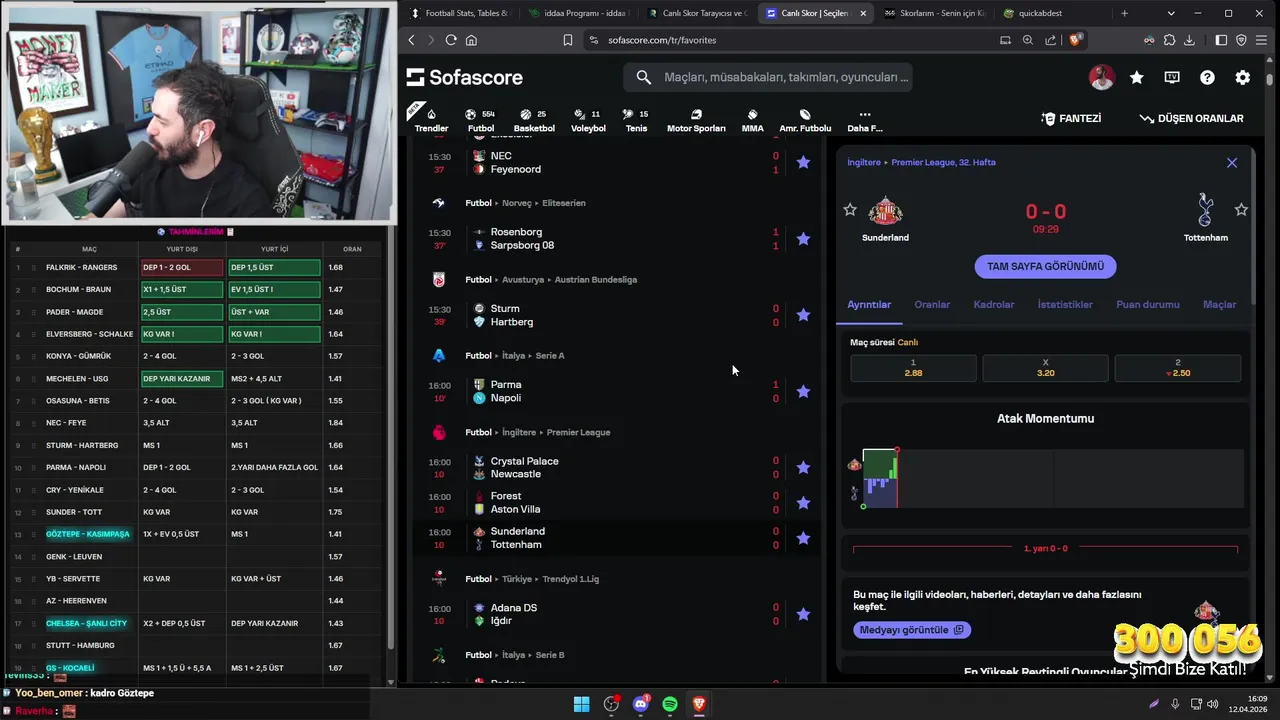Open Discord from taskbar

[x=641, y=704]
